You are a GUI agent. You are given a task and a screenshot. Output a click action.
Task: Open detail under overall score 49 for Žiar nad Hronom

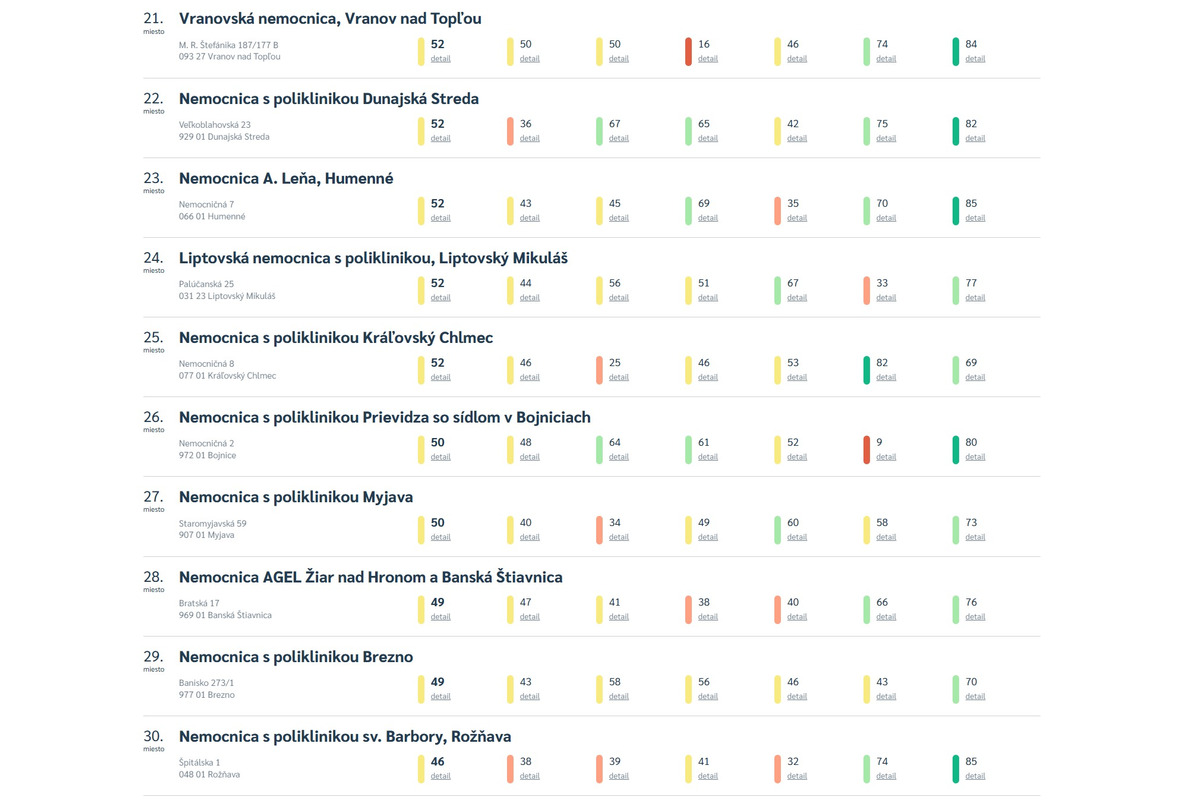coord(440,617)
